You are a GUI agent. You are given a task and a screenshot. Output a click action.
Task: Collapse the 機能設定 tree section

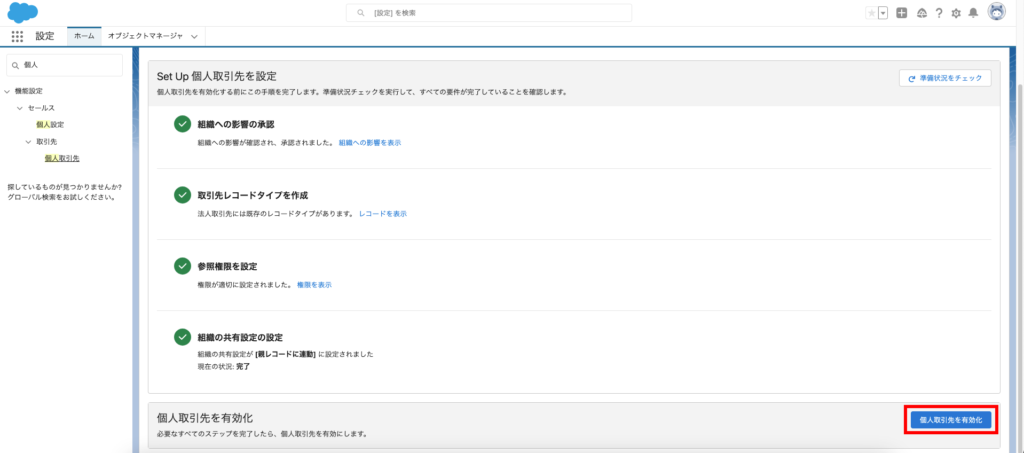[x=8, y=91]
